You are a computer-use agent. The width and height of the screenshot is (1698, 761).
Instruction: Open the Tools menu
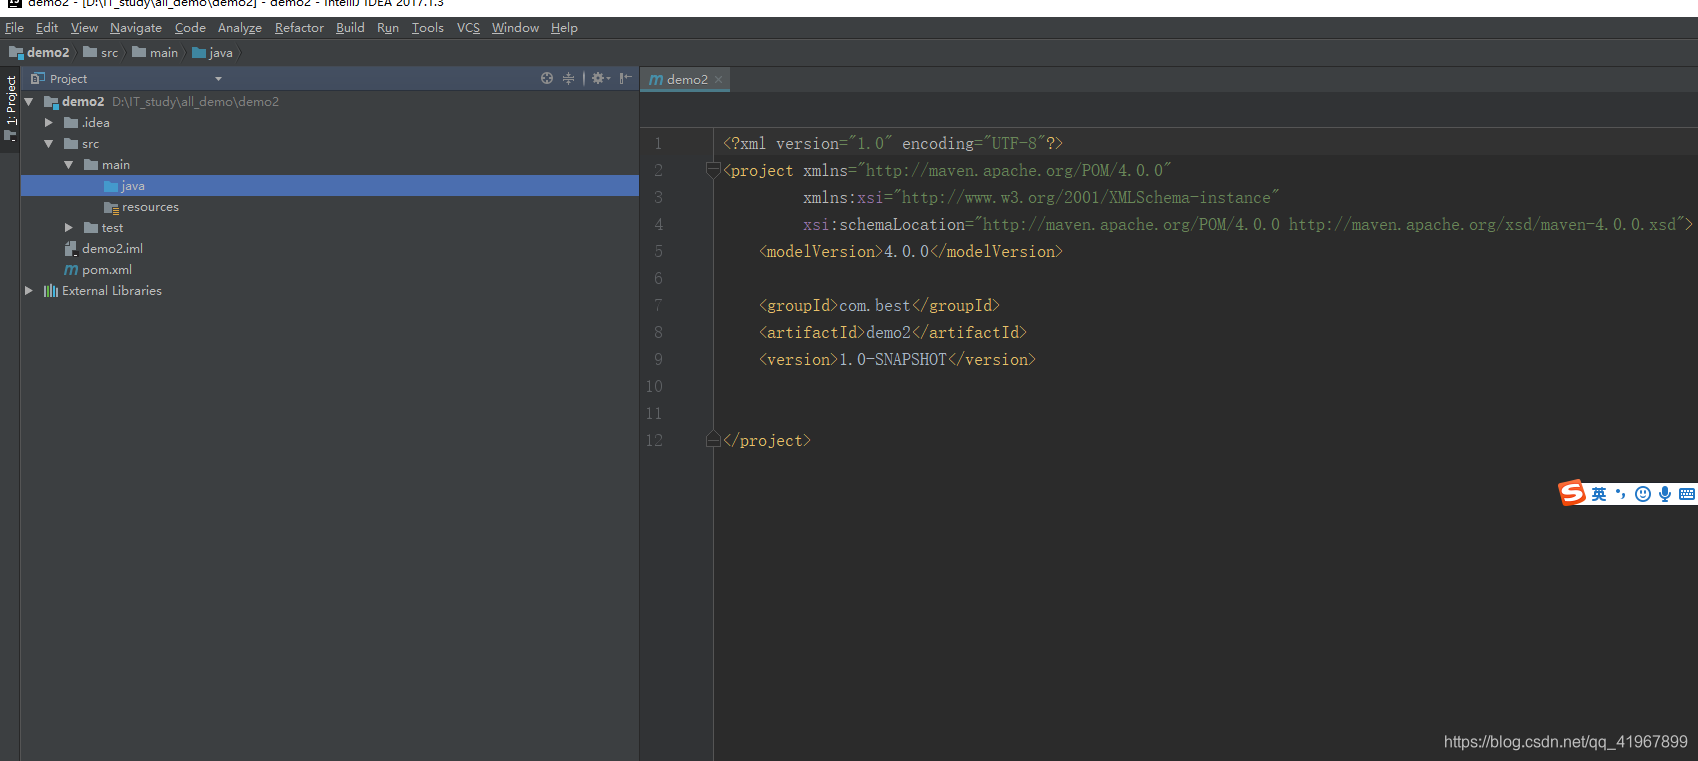point(428,28)
